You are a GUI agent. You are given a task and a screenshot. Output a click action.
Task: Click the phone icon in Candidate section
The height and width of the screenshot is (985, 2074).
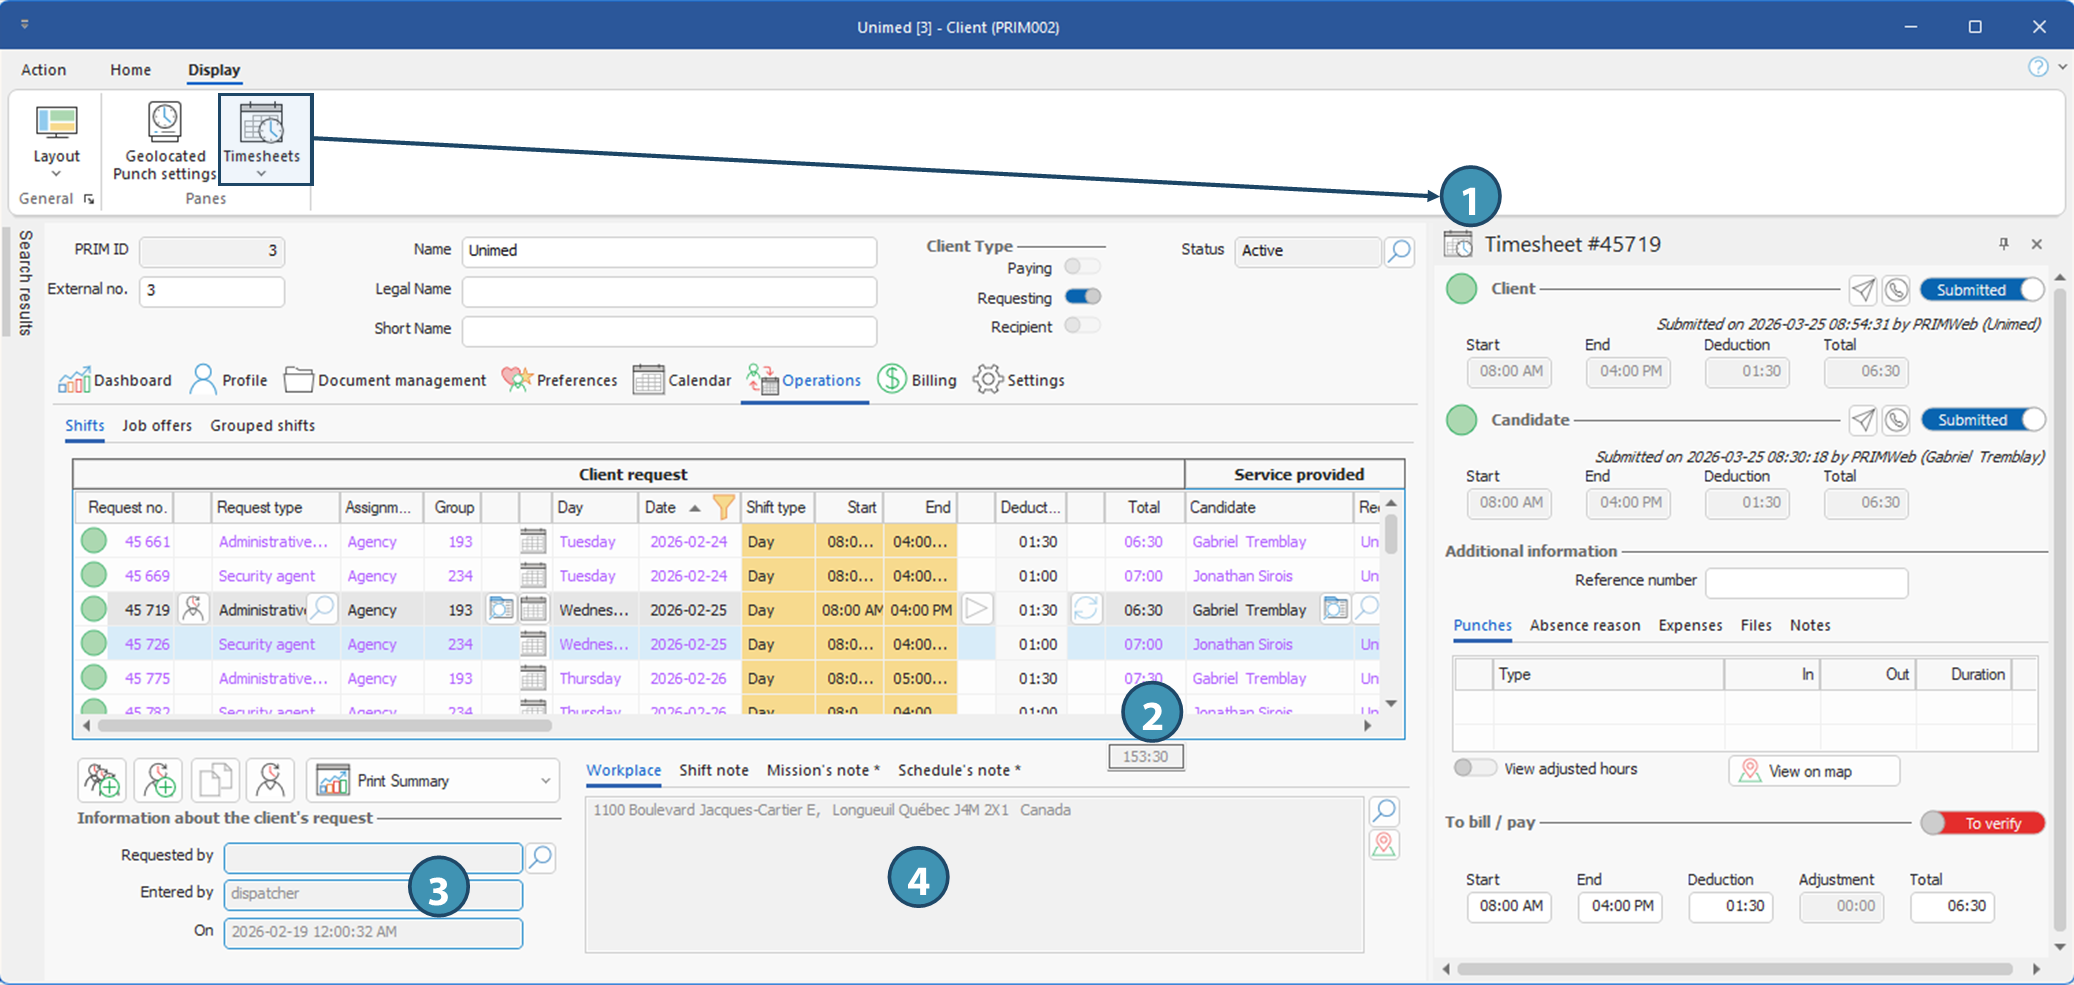click(1896, 420)
